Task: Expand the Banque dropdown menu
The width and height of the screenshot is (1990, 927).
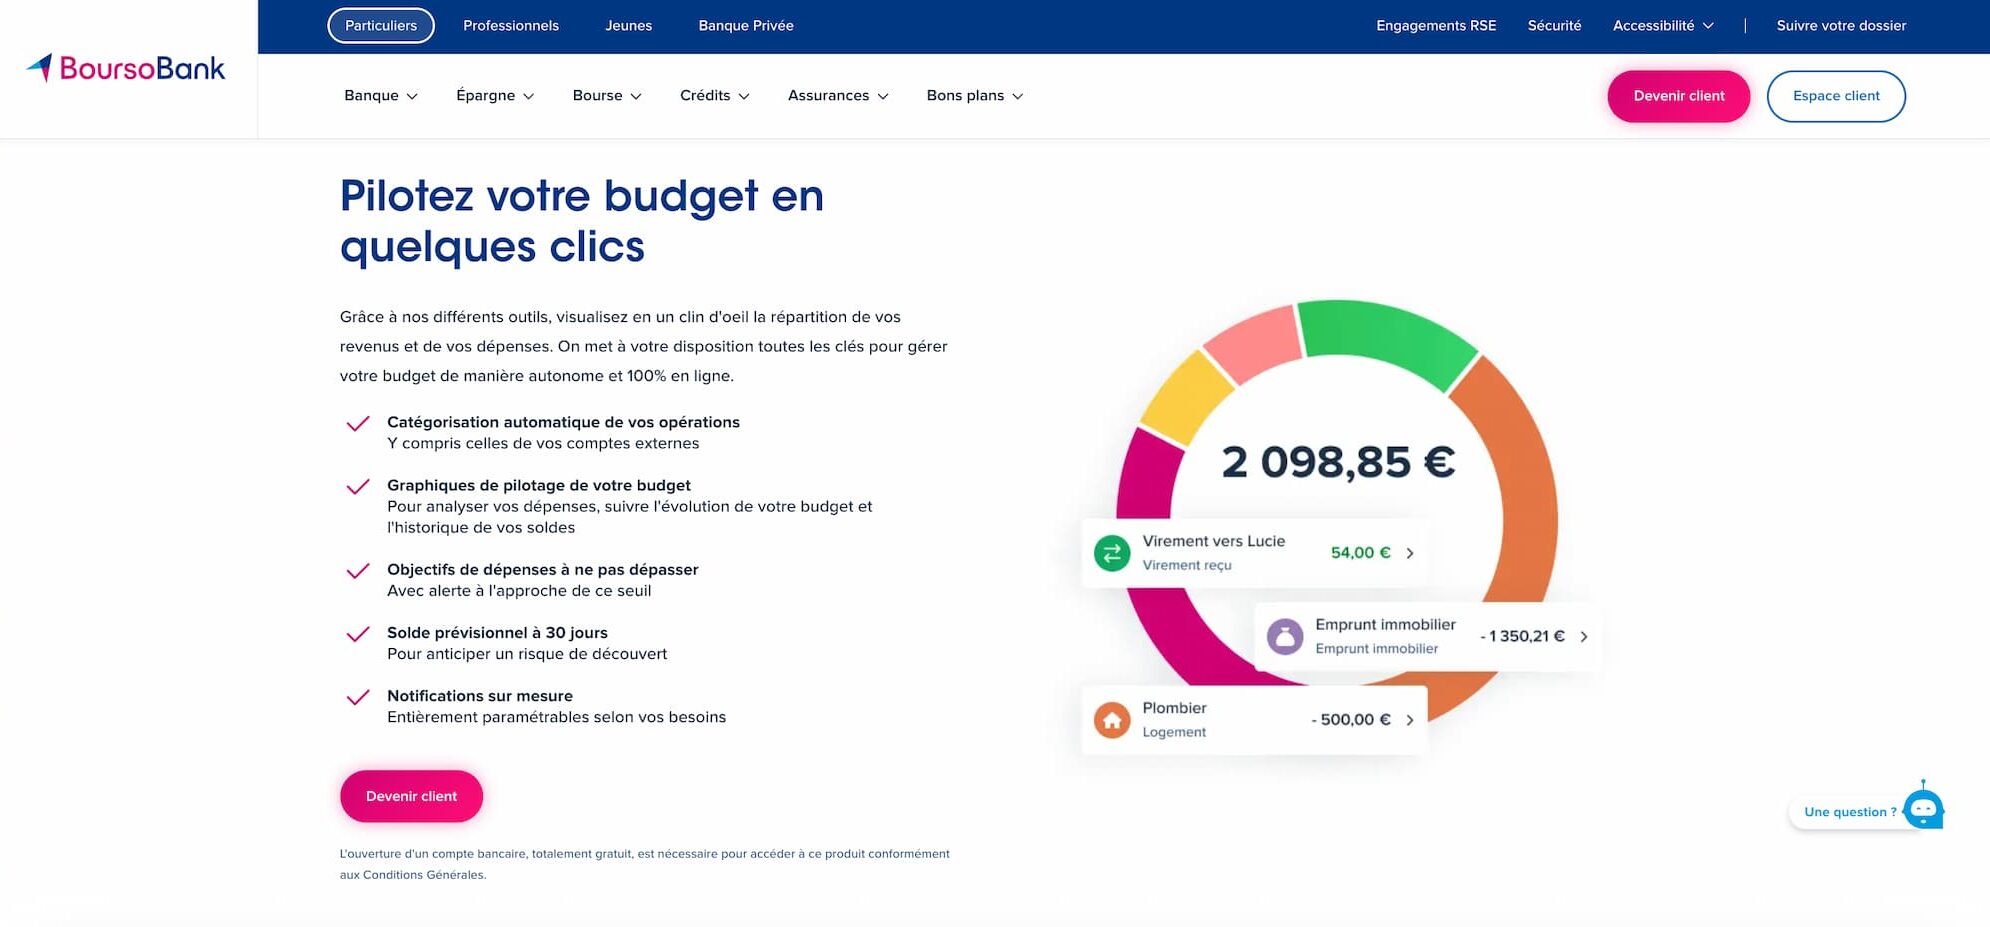Action: coord(381,96)
